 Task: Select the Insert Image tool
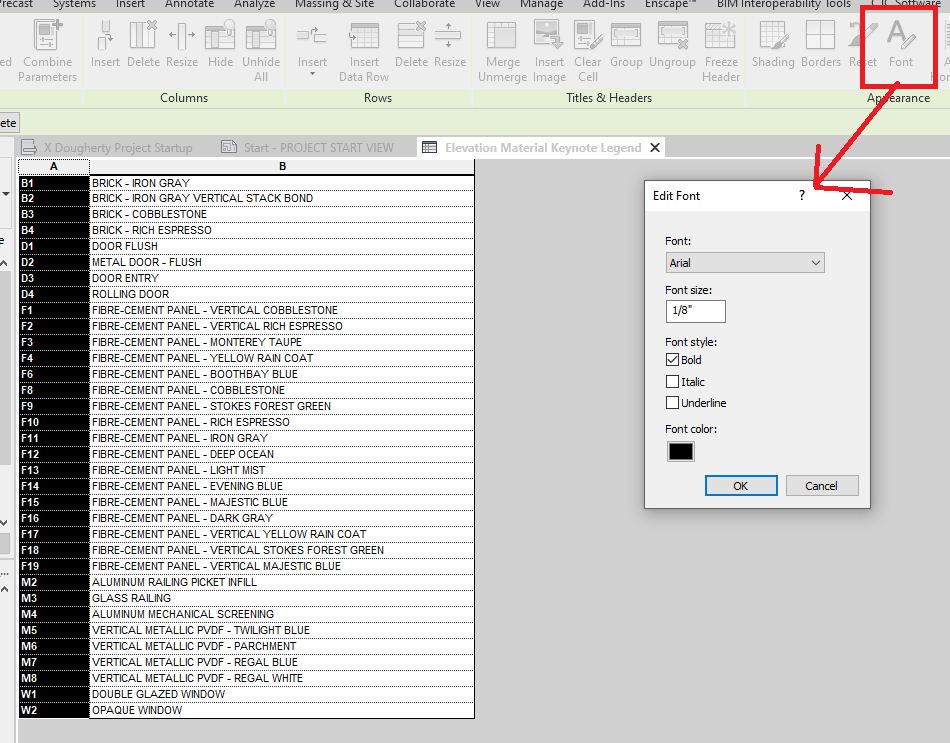548,47
